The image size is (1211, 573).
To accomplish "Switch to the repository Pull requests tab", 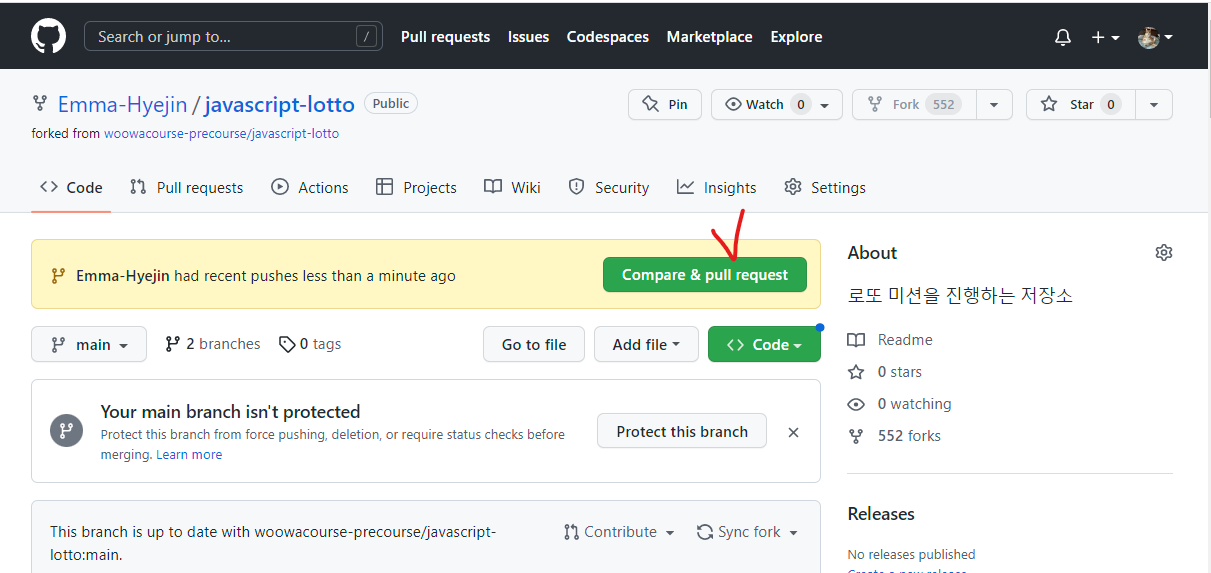I will click(187, 187).
